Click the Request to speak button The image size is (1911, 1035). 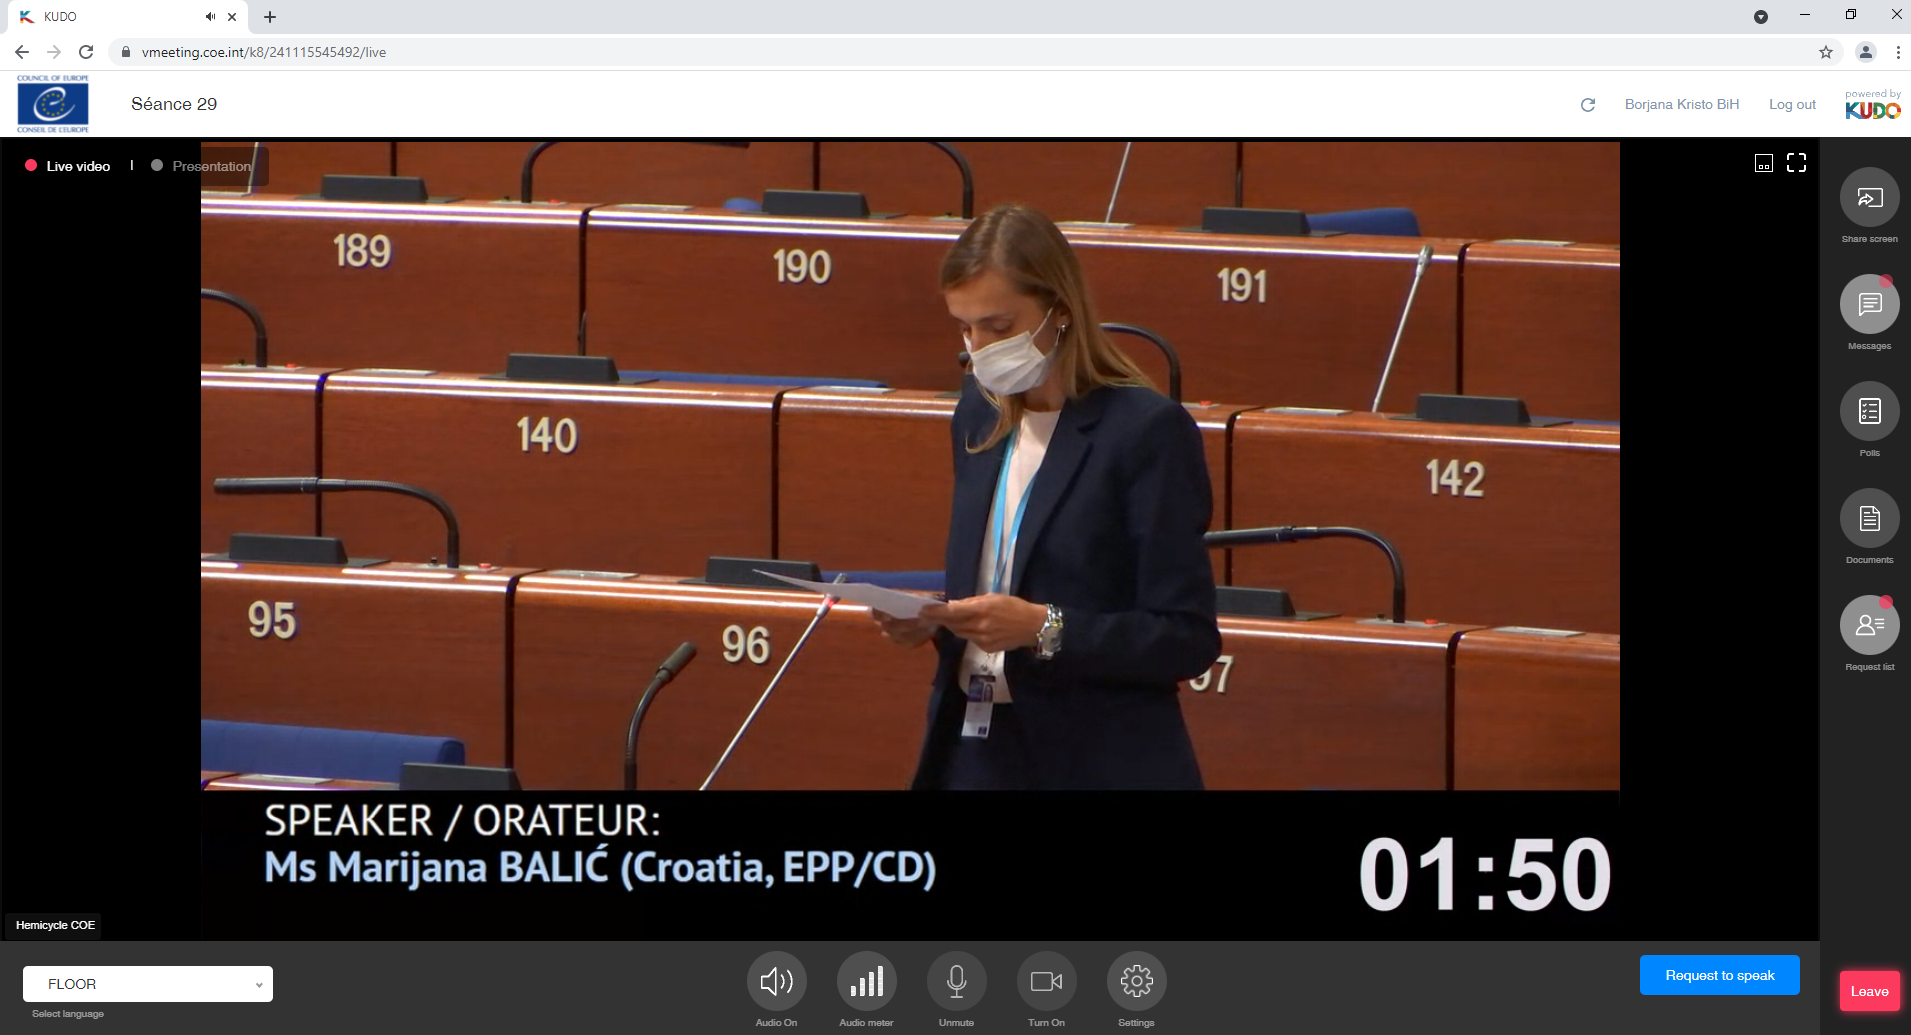point(1719,975)
